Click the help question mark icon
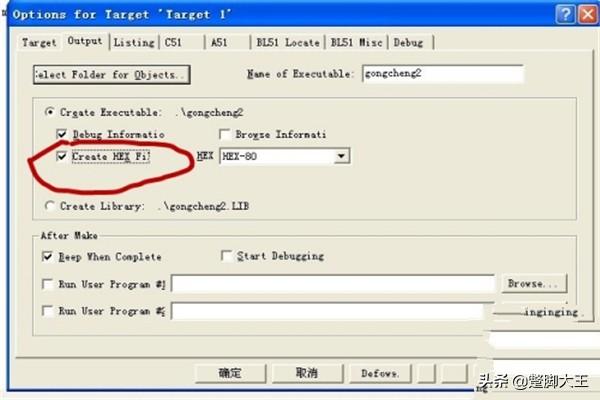Image resolution: width=600 pixels, height=400 pixels. (565, 15)
